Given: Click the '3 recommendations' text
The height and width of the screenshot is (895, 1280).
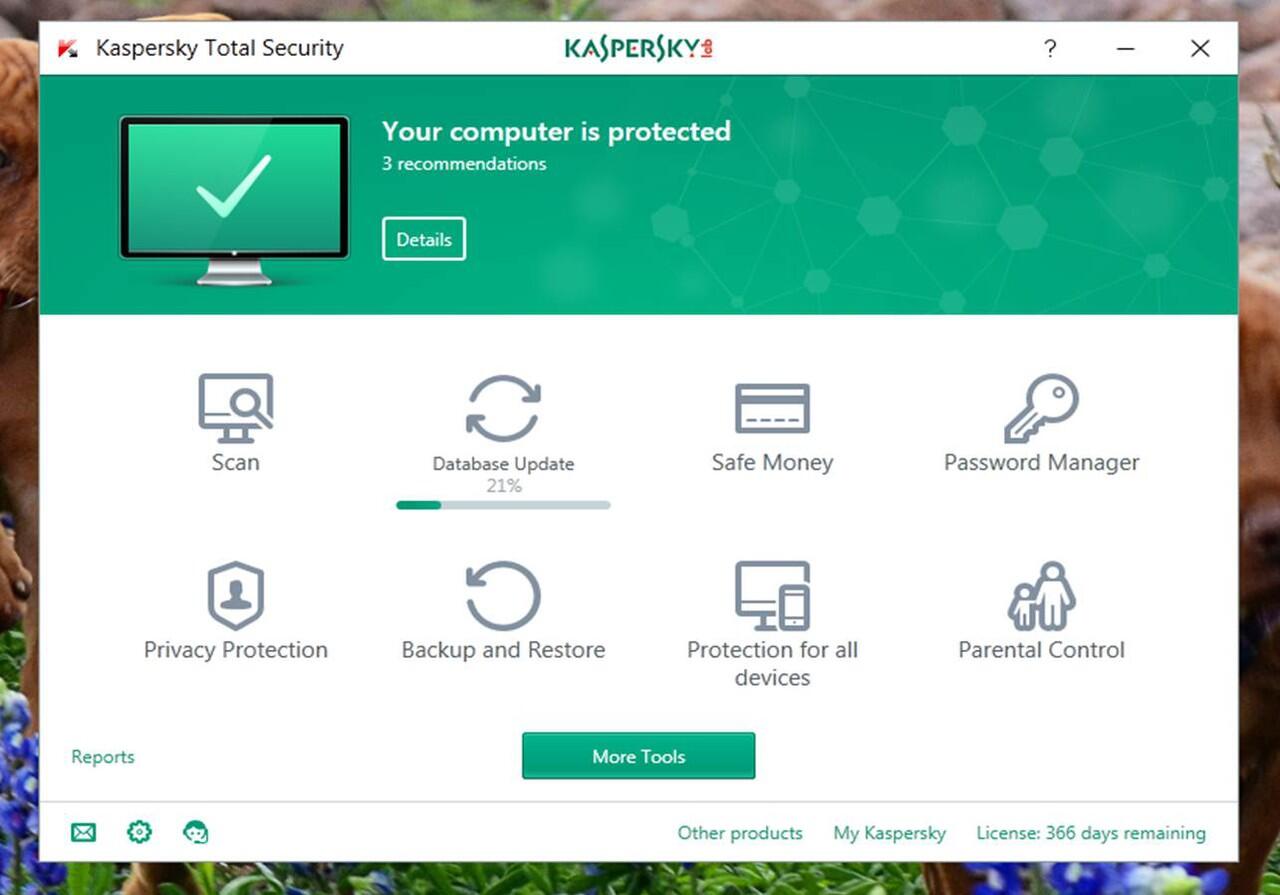Looking at the screenshot, I should (x=464, y=163).
